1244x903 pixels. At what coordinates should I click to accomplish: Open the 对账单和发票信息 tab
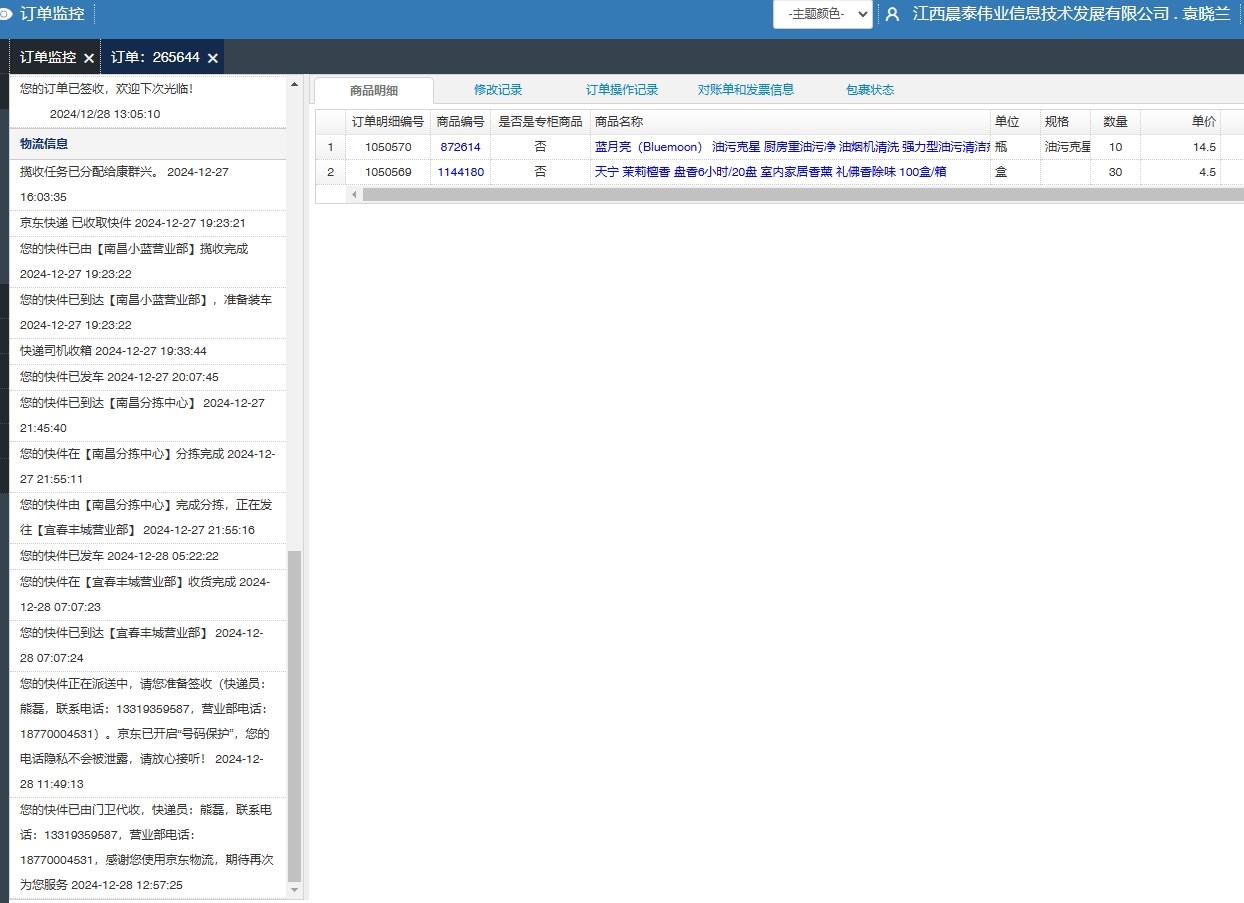click(x=746, y=90)
